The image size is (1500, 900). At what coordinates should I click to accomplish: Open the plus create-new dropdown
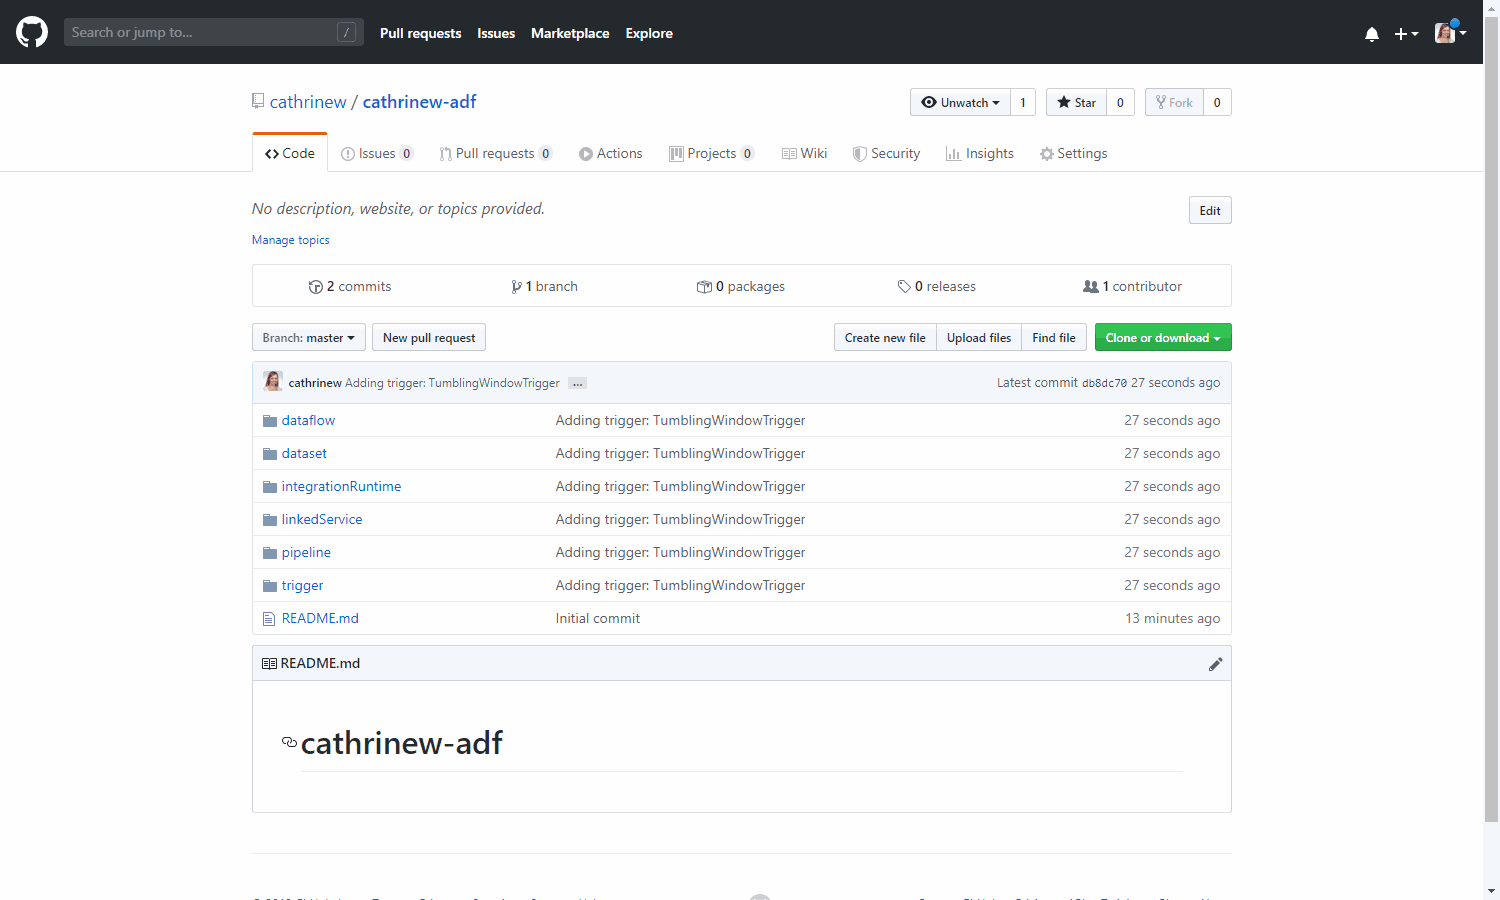tap(1406, 34)
